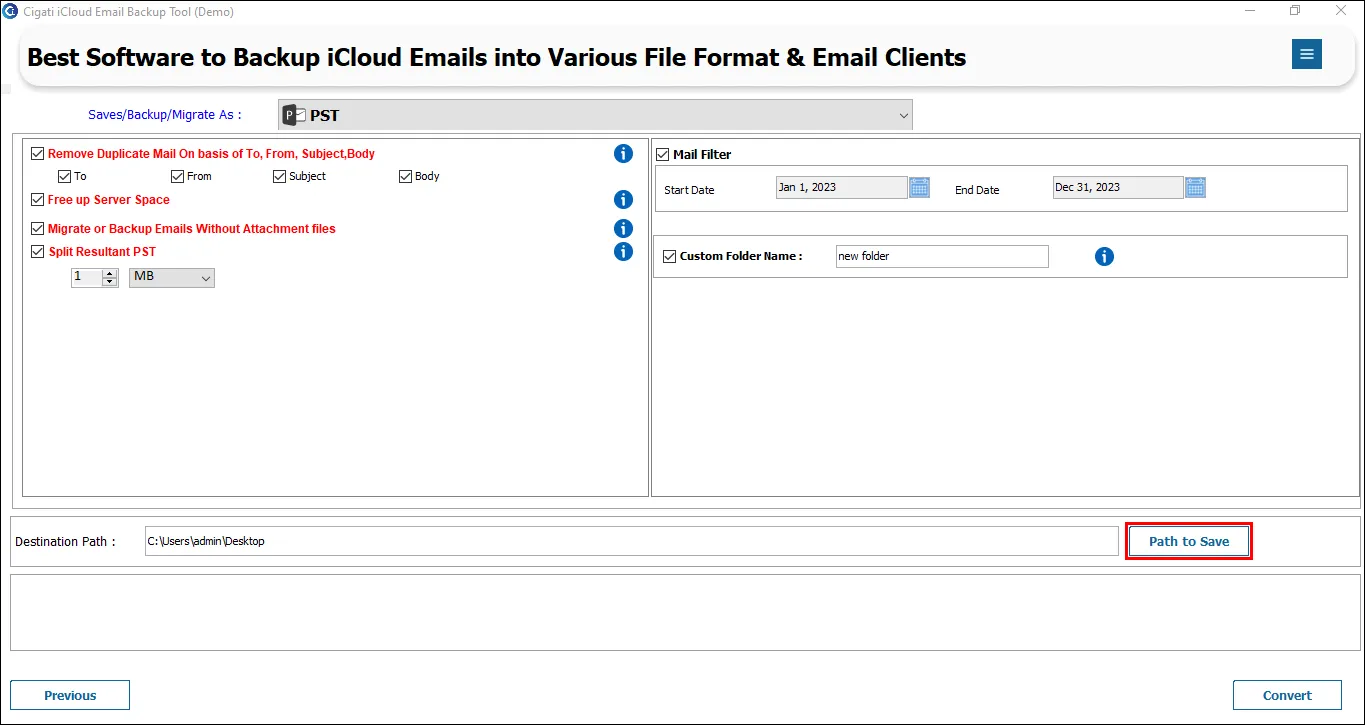The height and width of the screenshot is (725, 1365).
Task: Toggle the Mail Filter checkbox
Action: tap(663, 155)
